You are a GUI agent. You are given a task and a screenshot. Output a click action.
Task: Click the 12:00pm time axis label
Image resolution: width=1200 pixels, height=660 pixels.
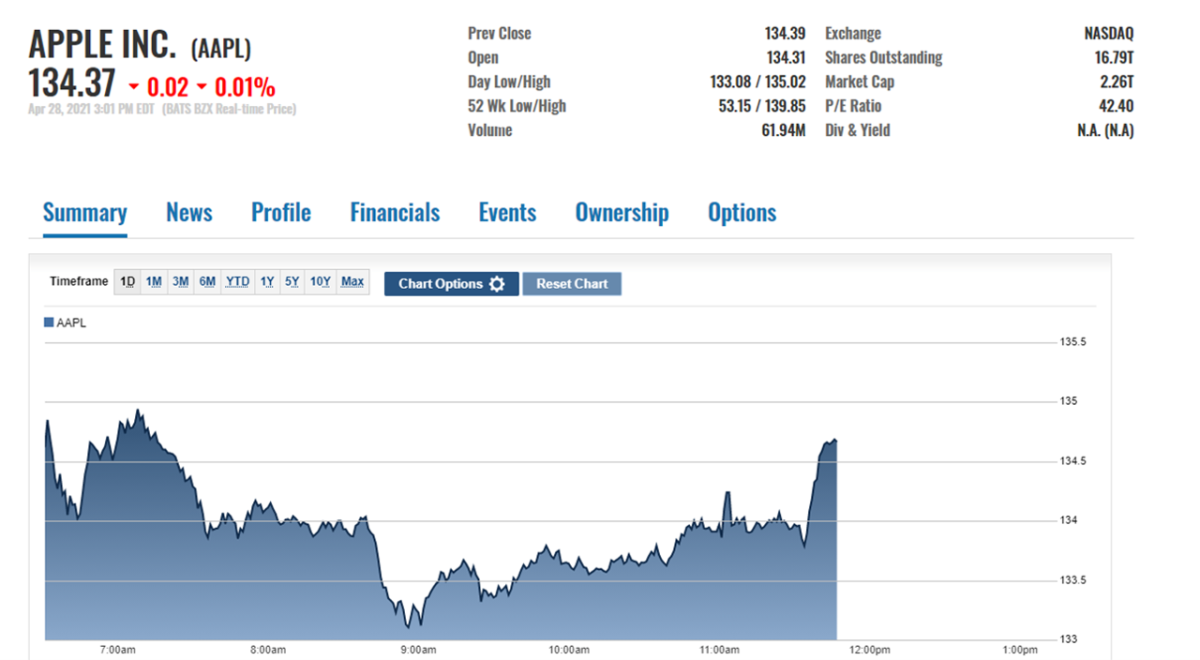pos(869,650)
